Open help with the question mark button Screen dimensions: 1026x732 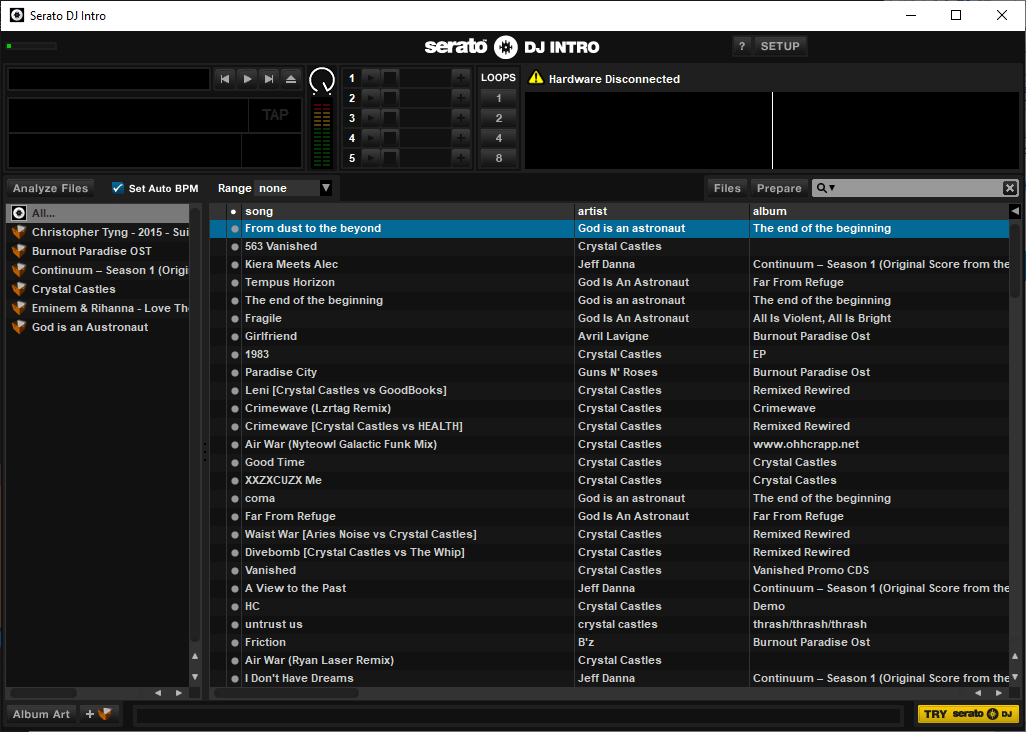point(741,46)
